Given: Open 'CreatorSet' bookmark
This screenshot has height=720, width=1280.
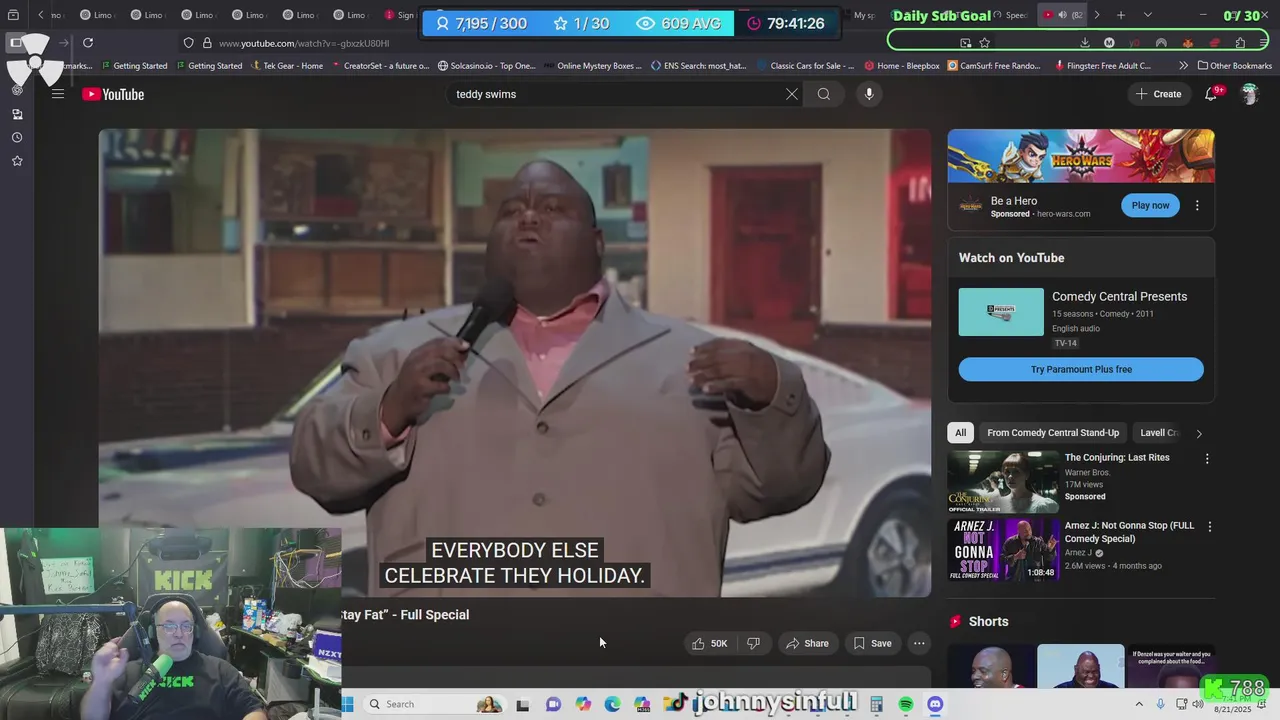Looking at the screenshot, I should (380, 66).
